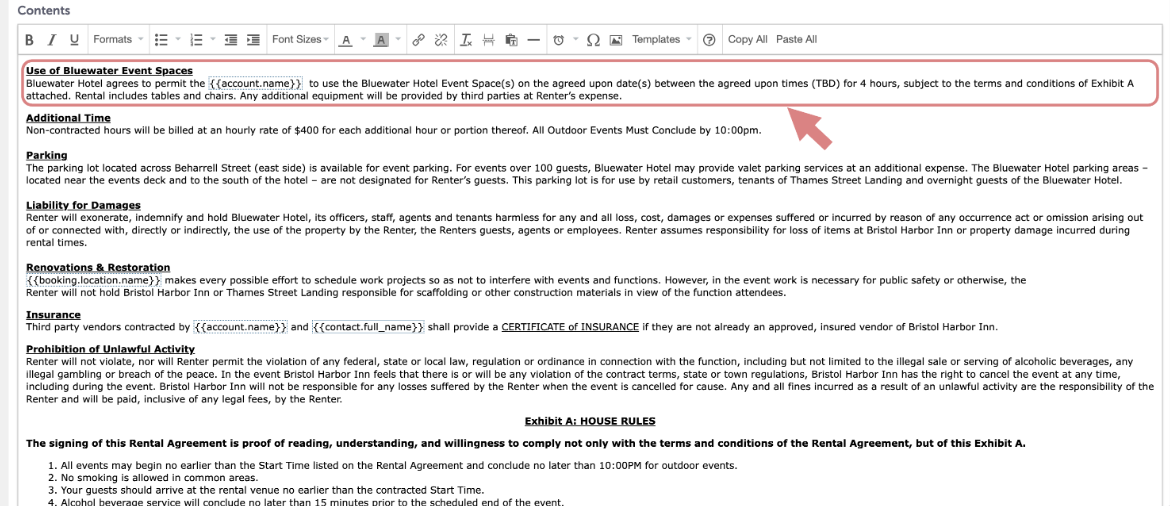
Task: Click the 'Exhibit A: HOUSE RULES' heading
Action: 590,421
